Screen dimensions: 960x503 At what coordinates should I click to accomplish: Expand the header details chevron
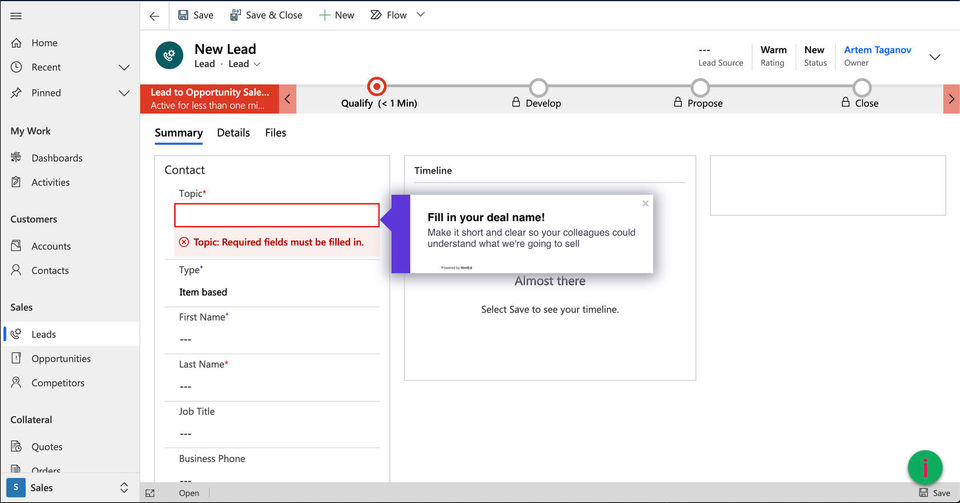tap(935, 57)
